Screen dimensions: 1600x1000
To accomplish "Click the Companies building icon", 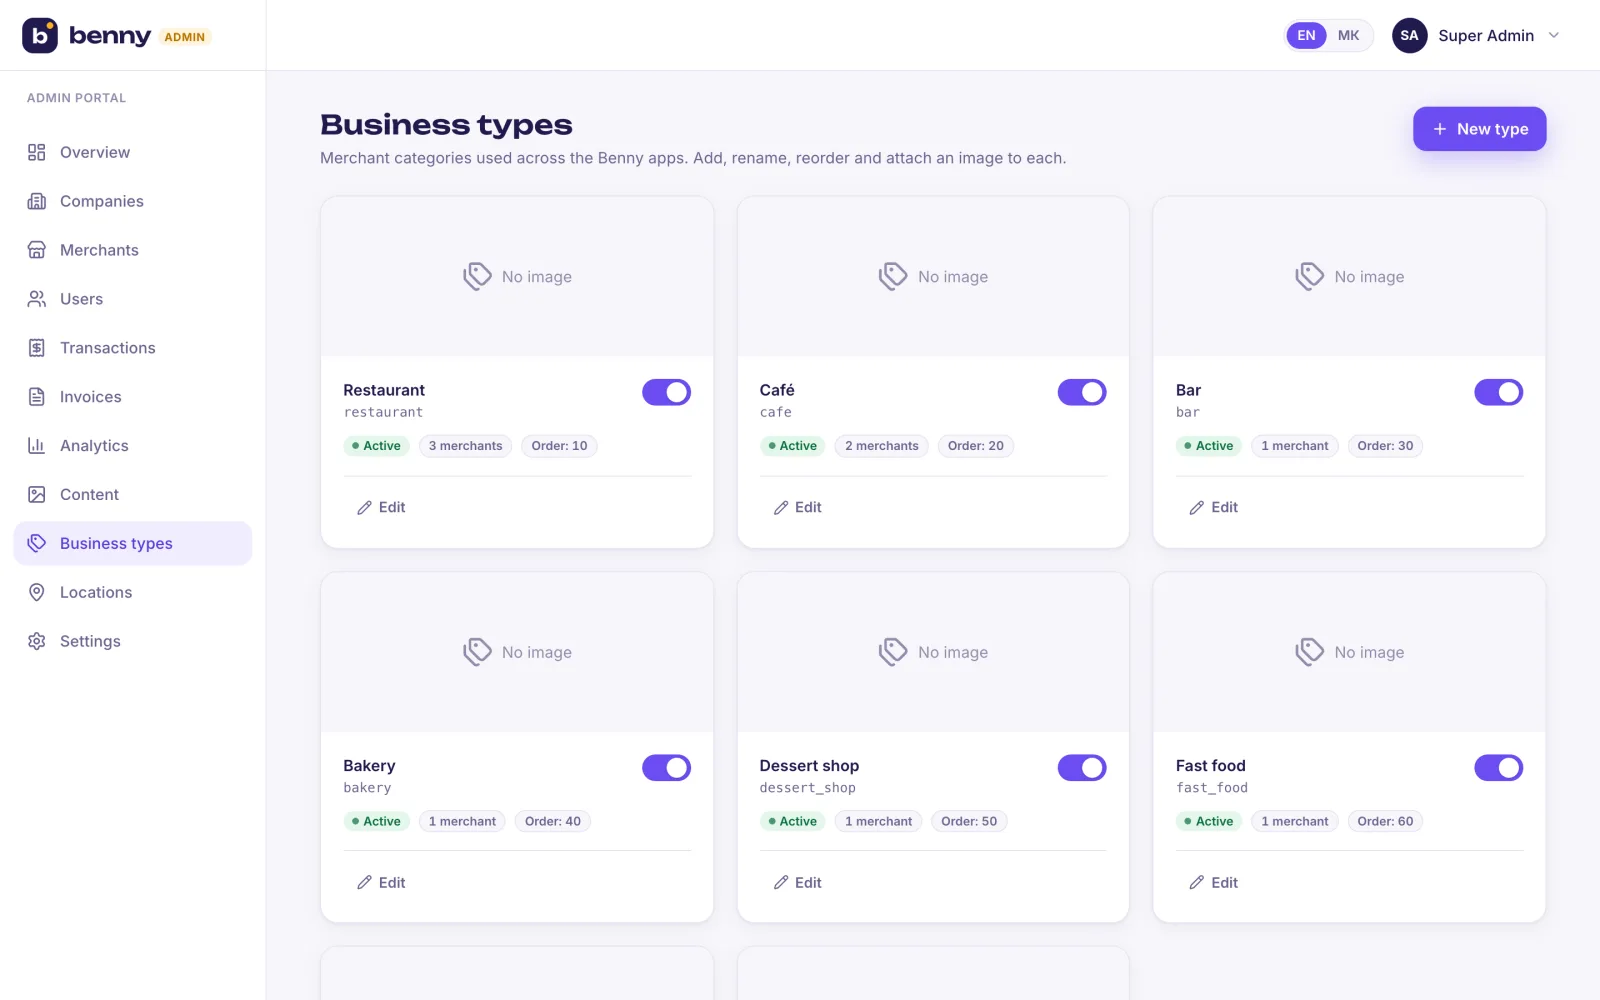I will tap(37, 201).
